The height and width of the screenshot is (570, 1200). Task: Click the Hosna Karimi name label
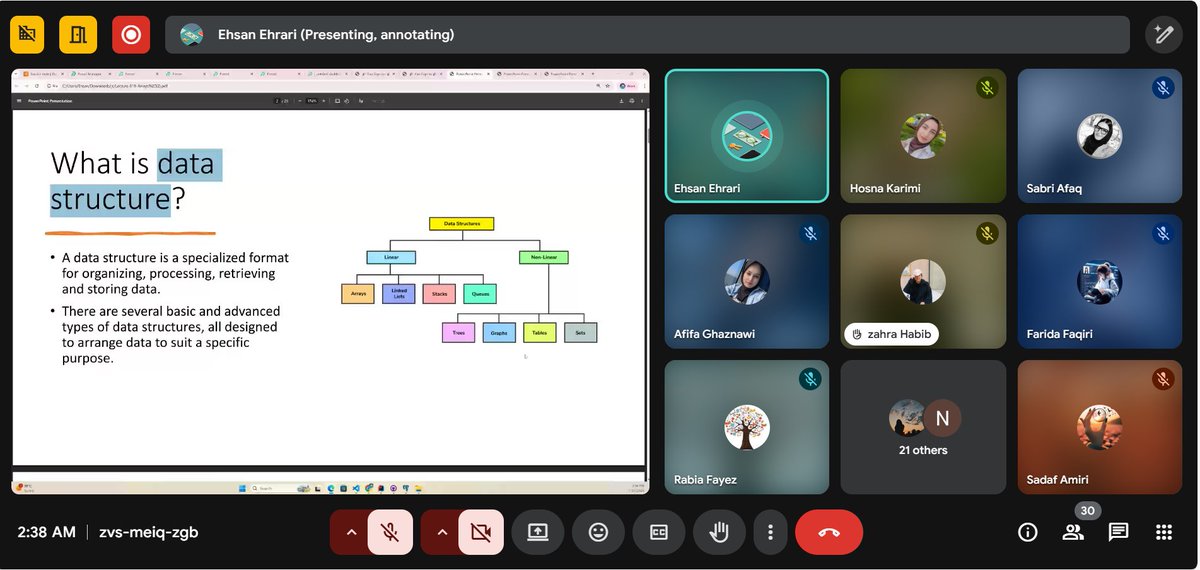point(885,188)
